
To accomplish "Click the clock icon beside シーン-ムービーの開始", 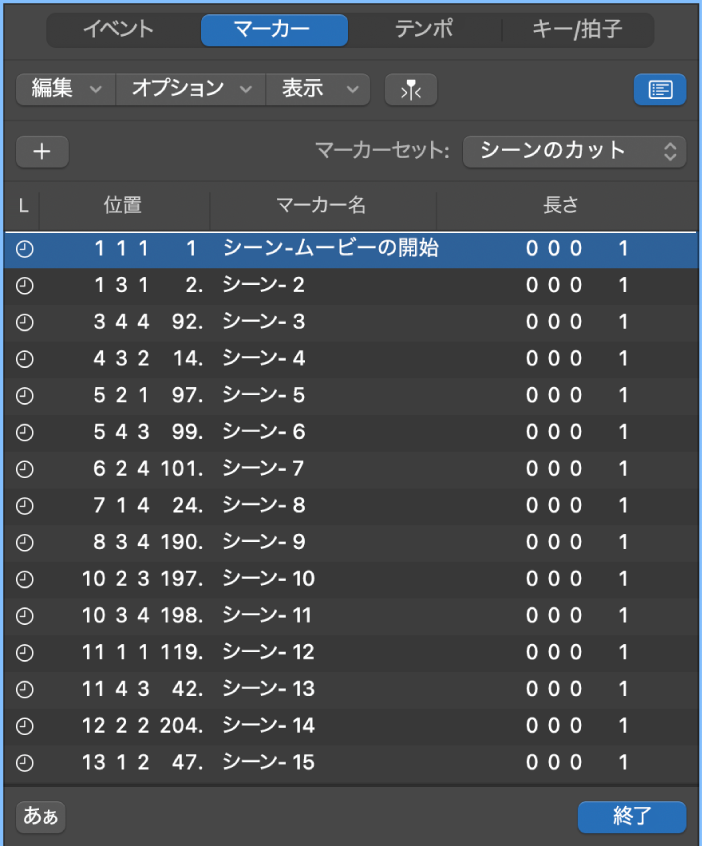I will coord(23,248).
